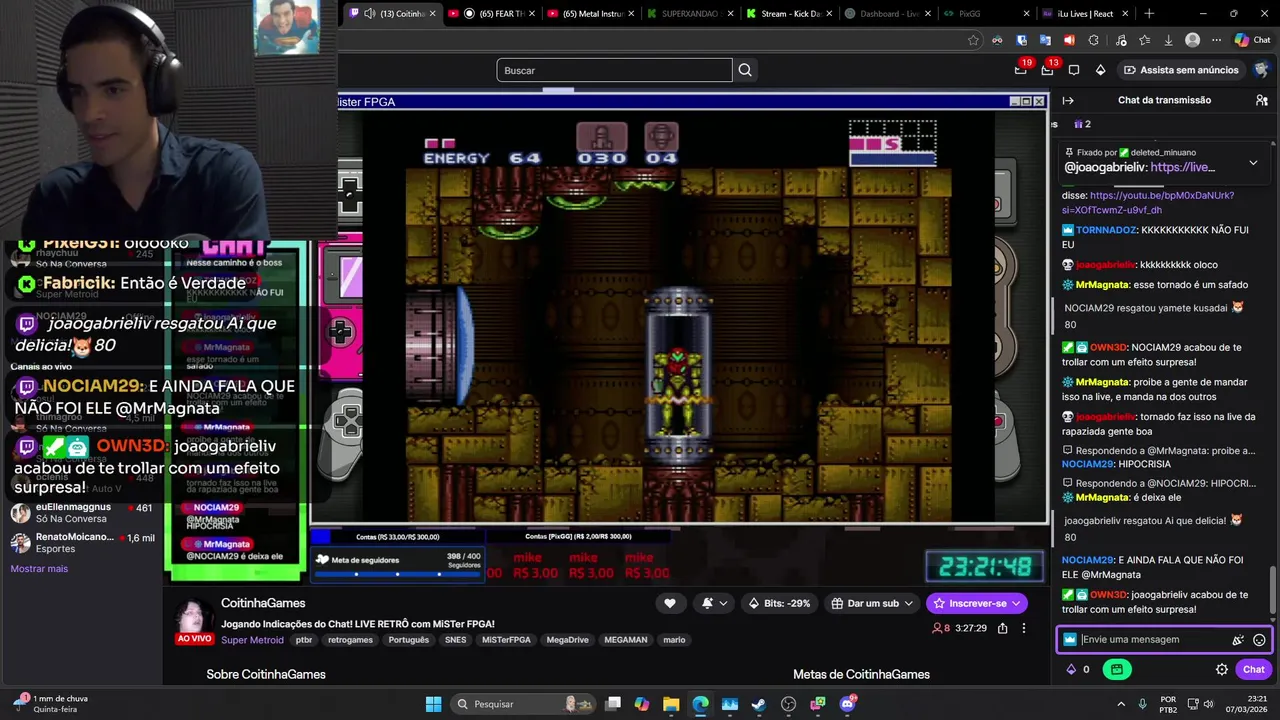
Task: Click the gift subs icon showing 2
Action: pyautogui.click(x=1082, y=124)
